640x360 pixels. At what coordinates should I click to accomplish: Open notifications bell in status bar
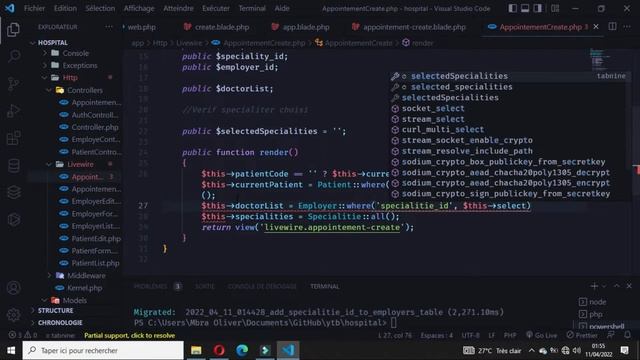pos(627,335)
